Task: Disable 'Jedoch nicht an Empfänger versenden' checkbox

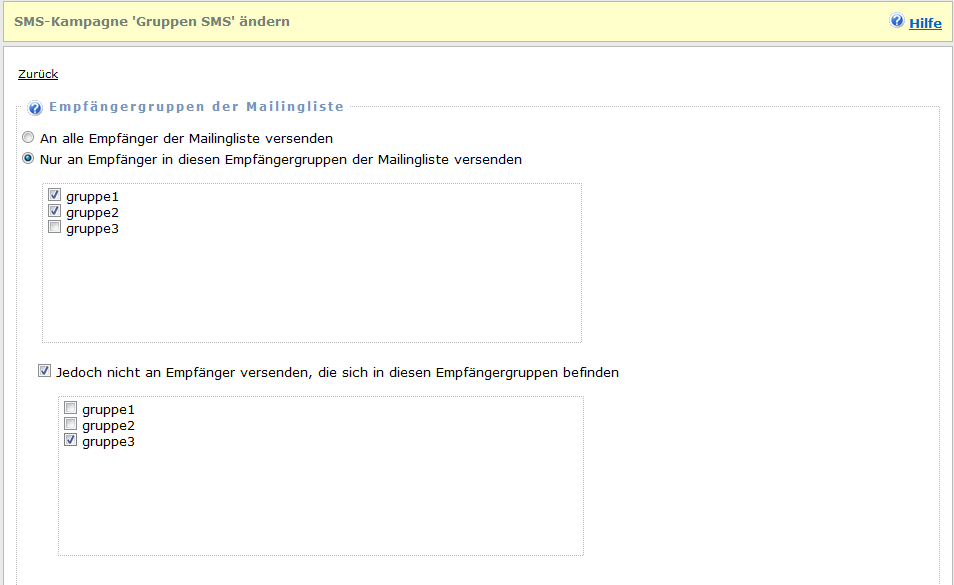Action: pos(44,372)
